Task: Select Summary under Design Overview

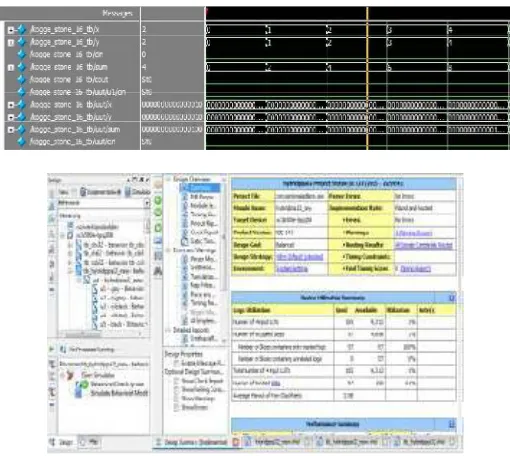Action: (201, 188)
